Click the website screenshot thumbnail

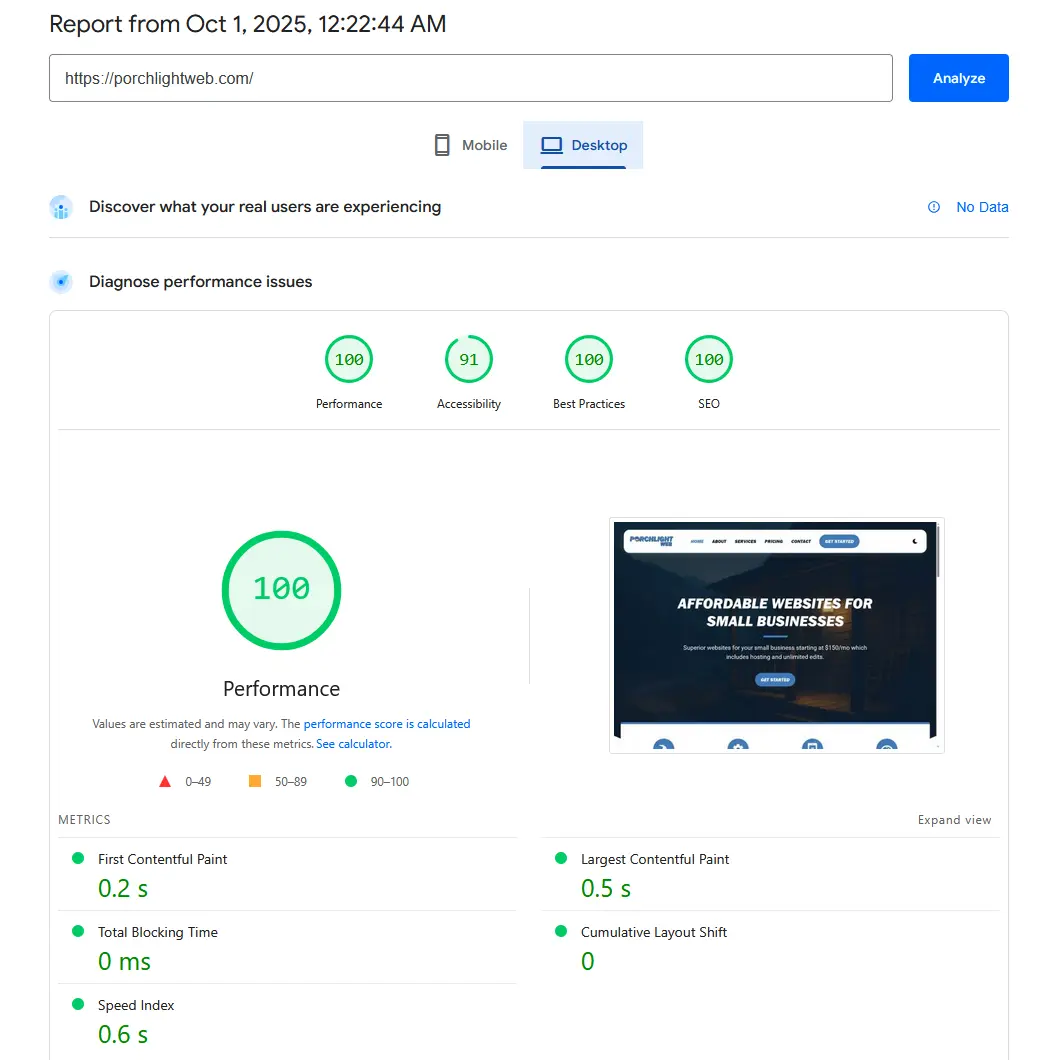776,635
